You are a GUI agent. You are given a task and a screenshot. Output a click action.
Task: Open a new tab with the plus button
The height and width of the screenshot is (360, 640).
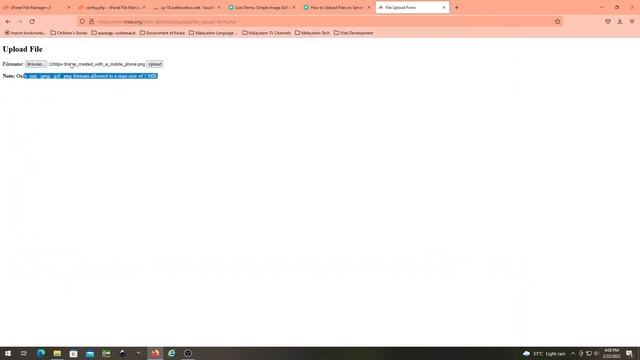click(456, 7)
